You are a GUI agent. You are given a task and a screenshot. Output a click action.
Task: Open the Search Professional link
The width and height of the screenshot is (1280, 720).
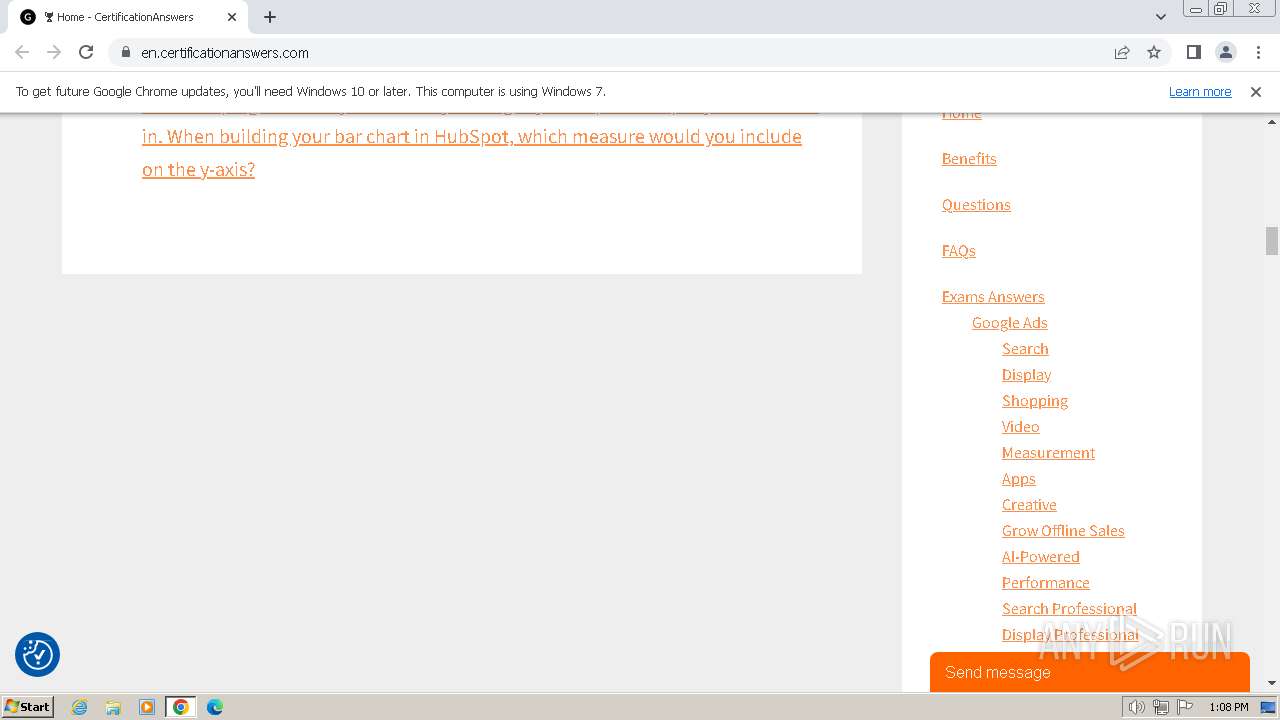pos(1069,608)
